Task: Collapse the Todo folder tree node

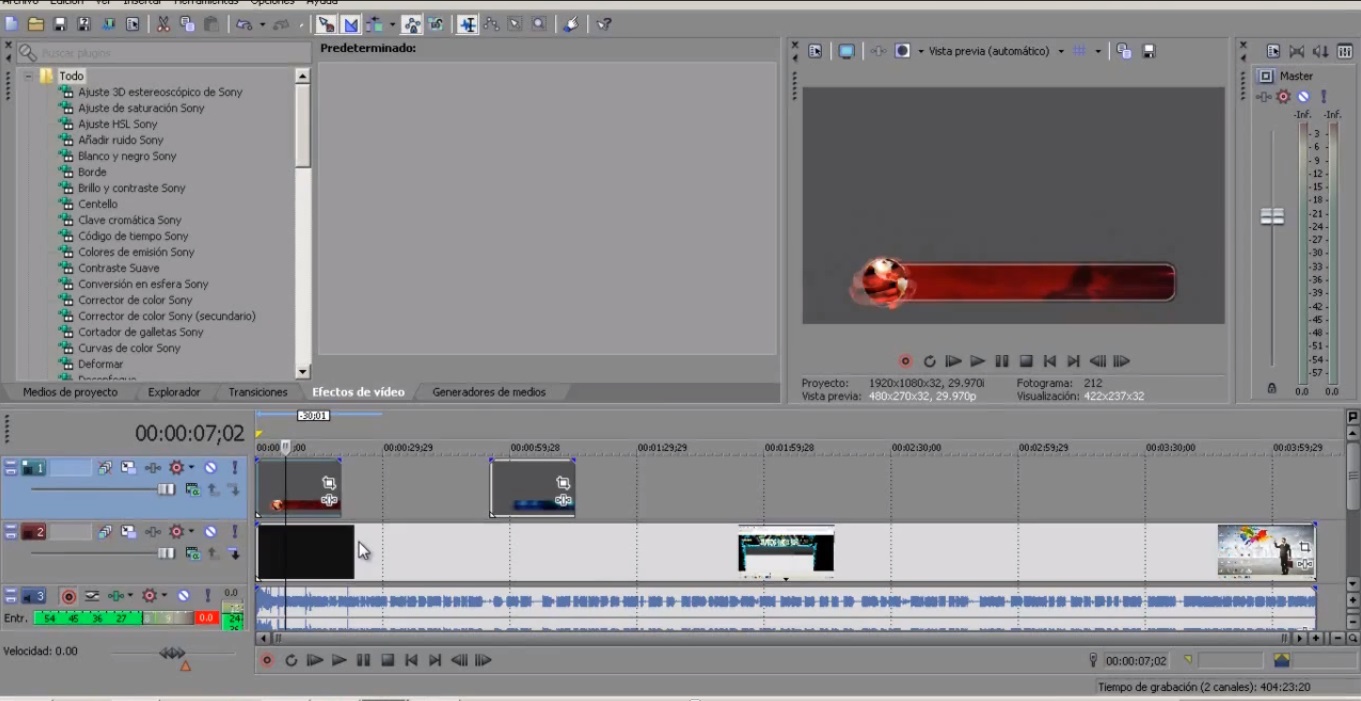Action: (x=28, y=76)
